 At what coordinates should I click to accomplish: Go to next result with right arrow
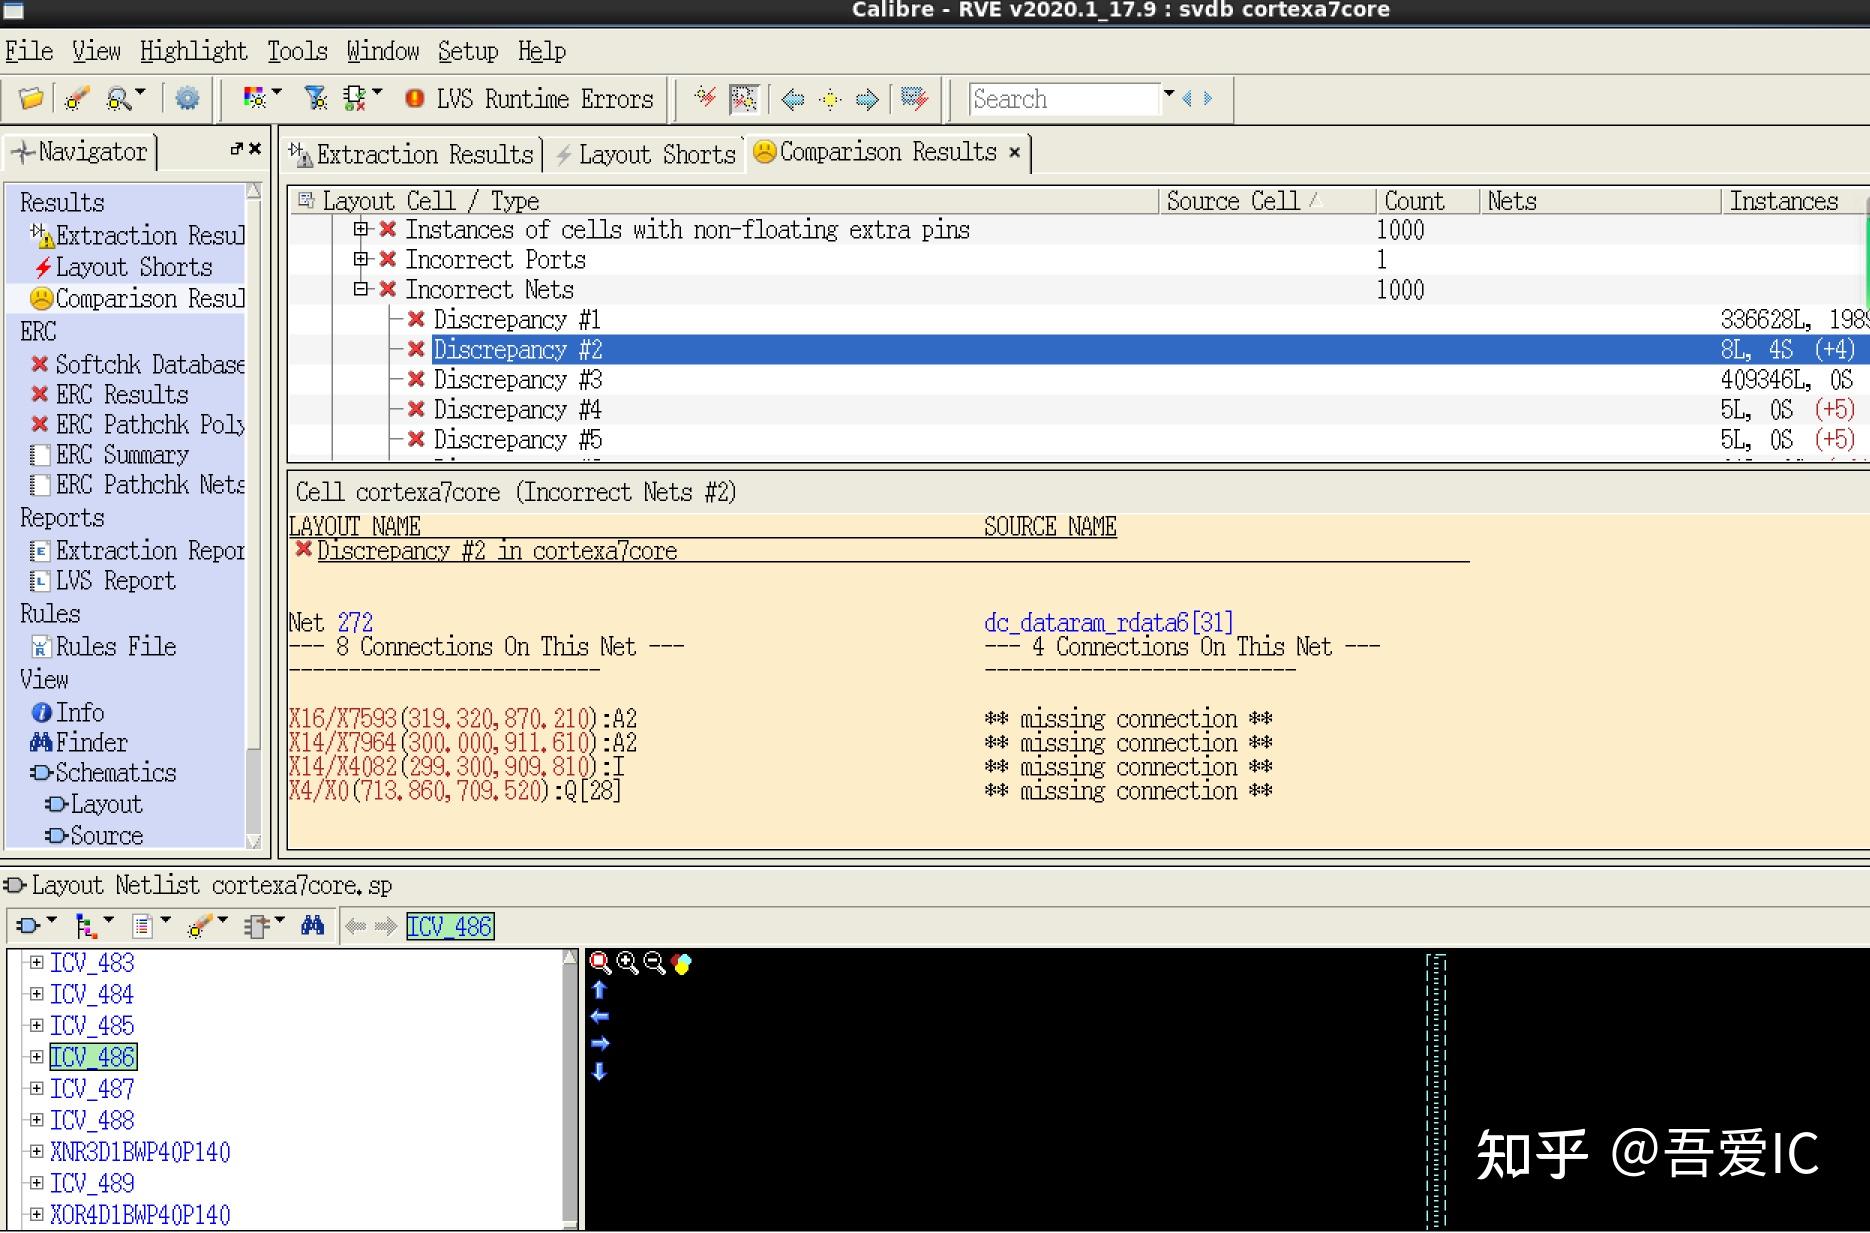(x=867, y=98)
